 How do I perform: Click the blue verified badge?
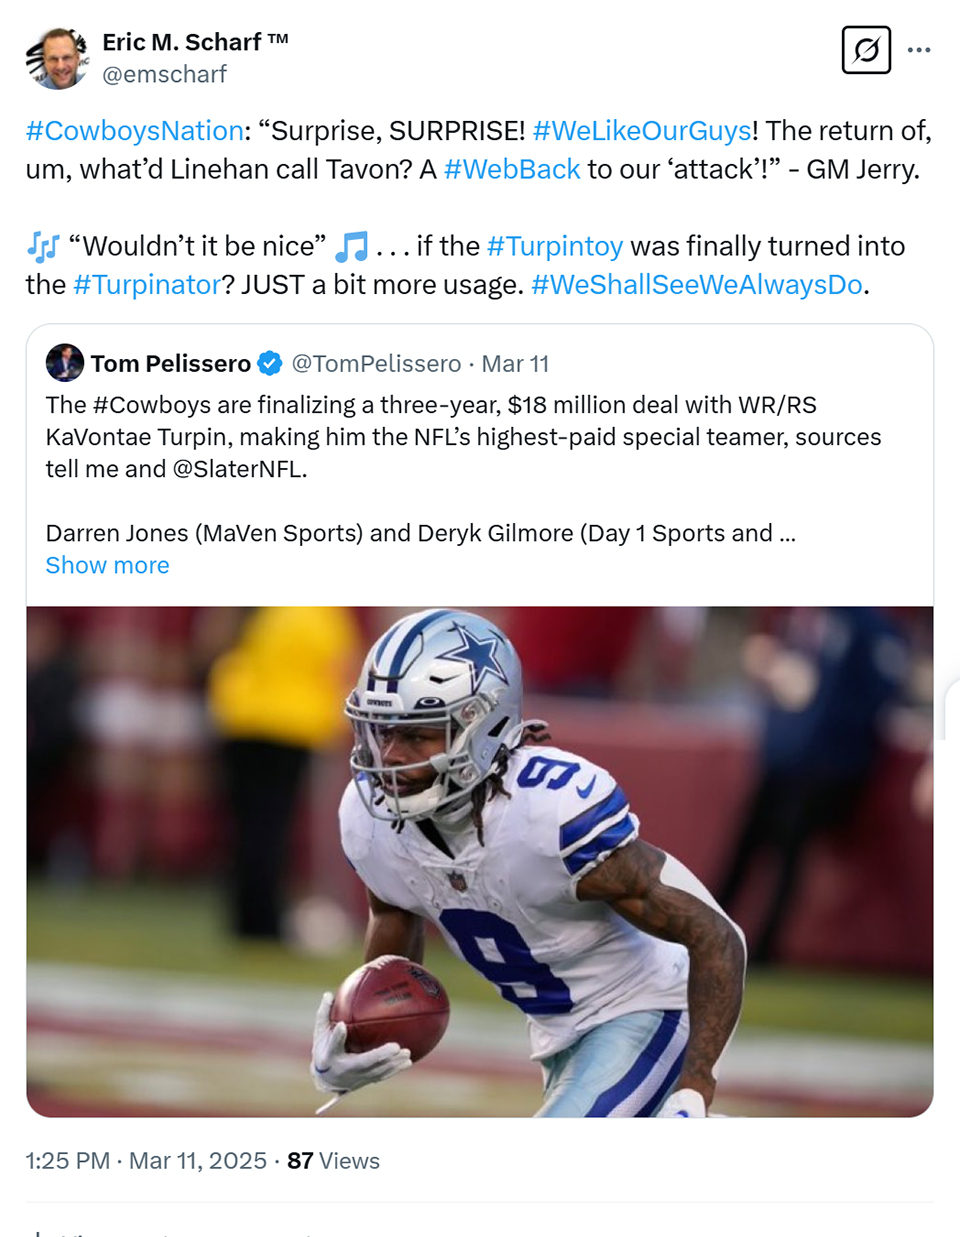(270, 363)
